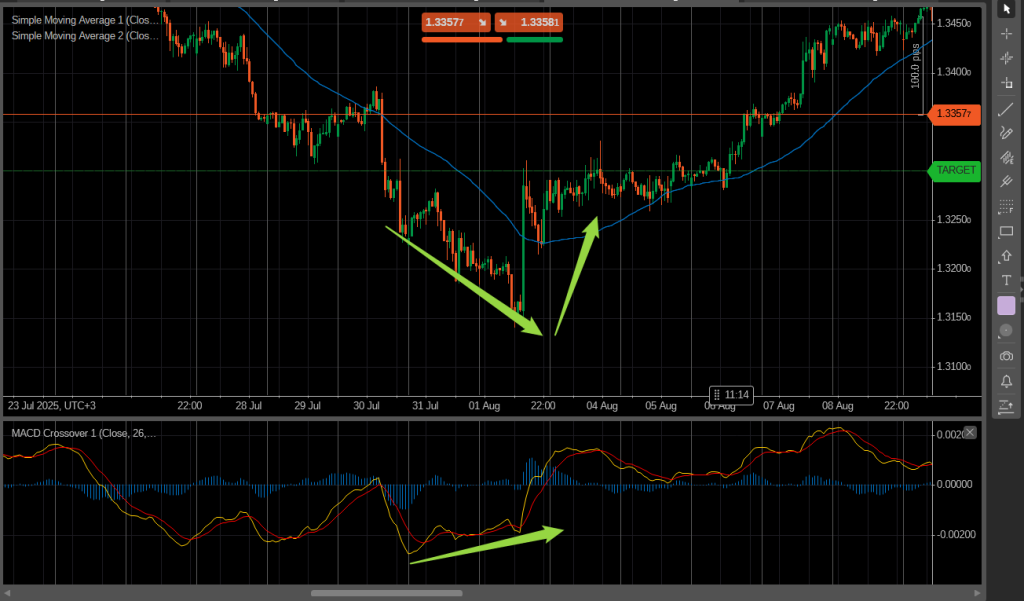1024x601 pixels.
Task: Select the trend line drawing tool
Action: click(x=1006, y=108)
